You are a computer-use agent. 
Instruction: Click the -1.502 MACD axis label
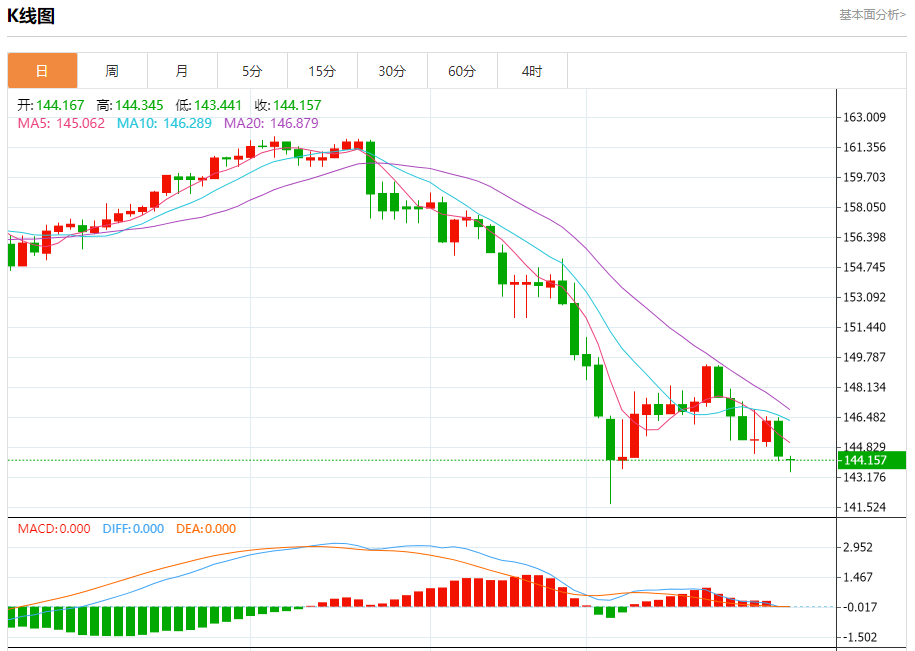(860, 638)
